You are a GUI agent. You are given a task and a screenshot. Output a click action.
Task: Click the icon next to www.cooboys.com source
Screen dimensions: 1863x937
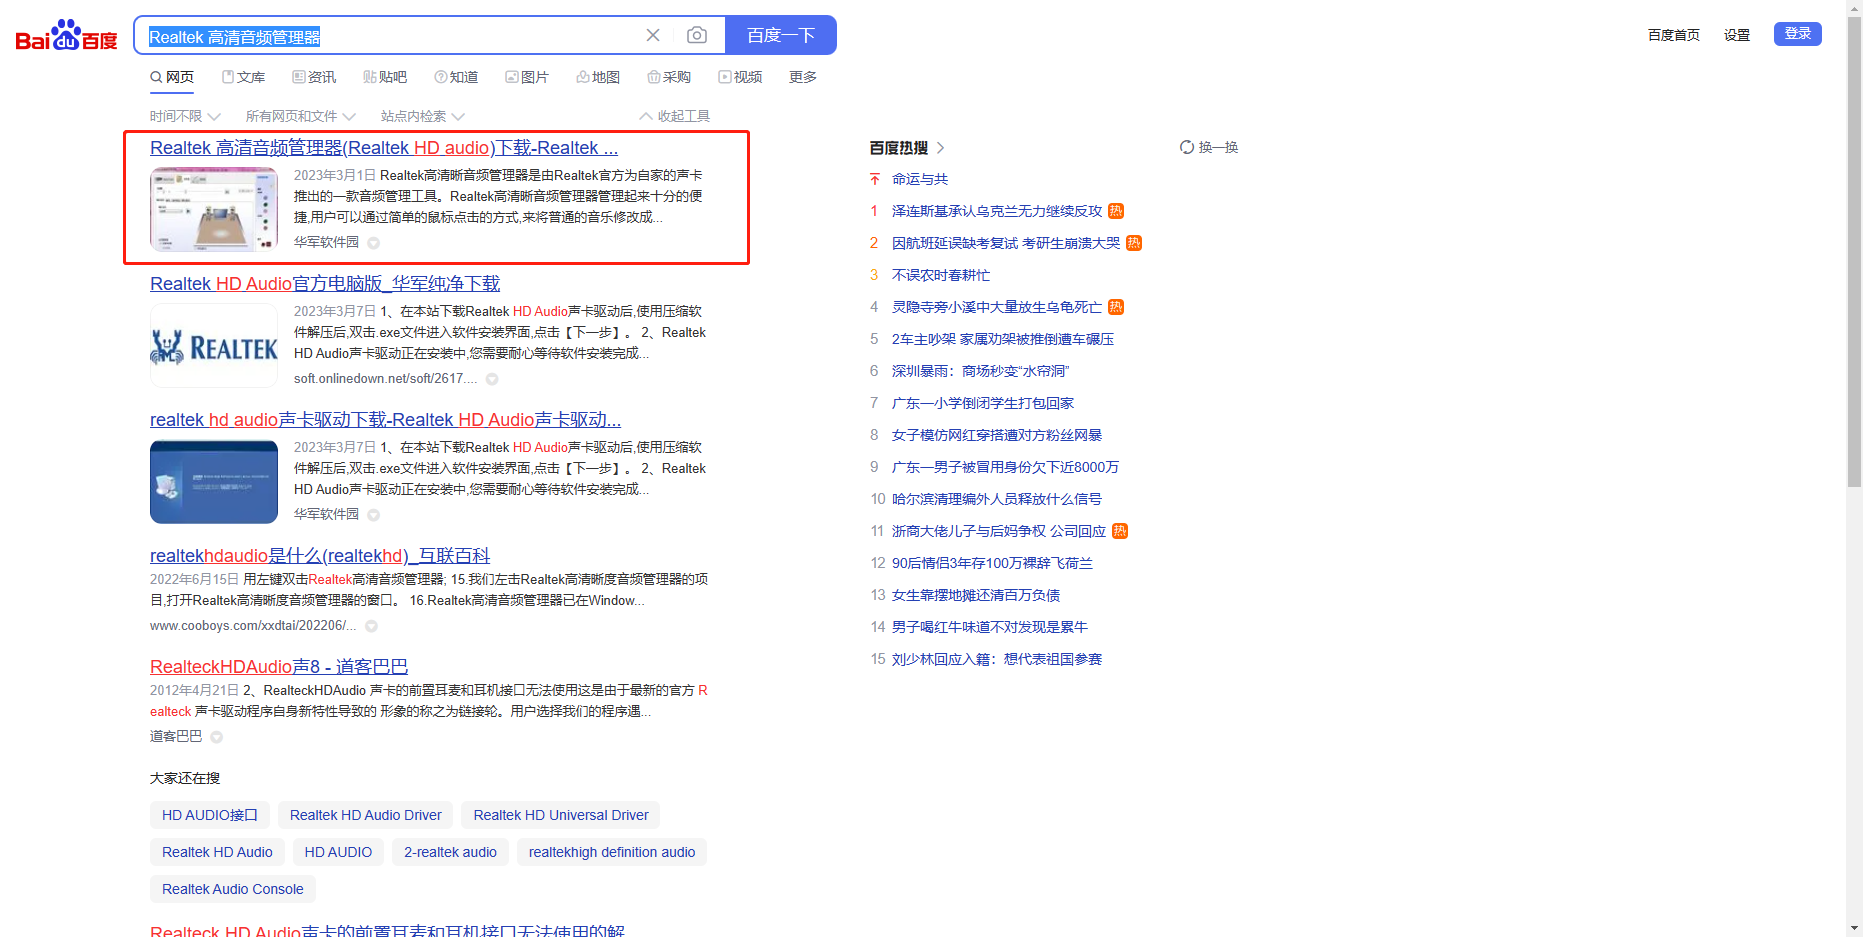point(371,626)
